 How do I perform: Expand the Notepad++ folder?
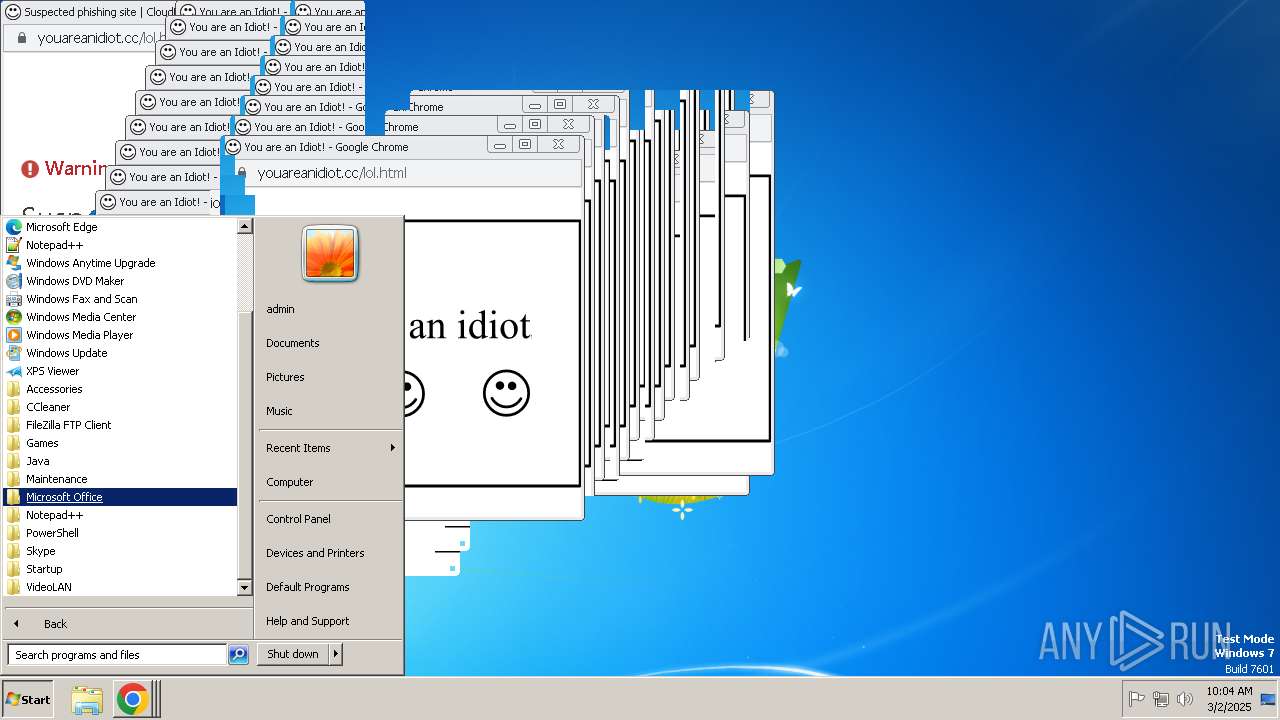120,515
